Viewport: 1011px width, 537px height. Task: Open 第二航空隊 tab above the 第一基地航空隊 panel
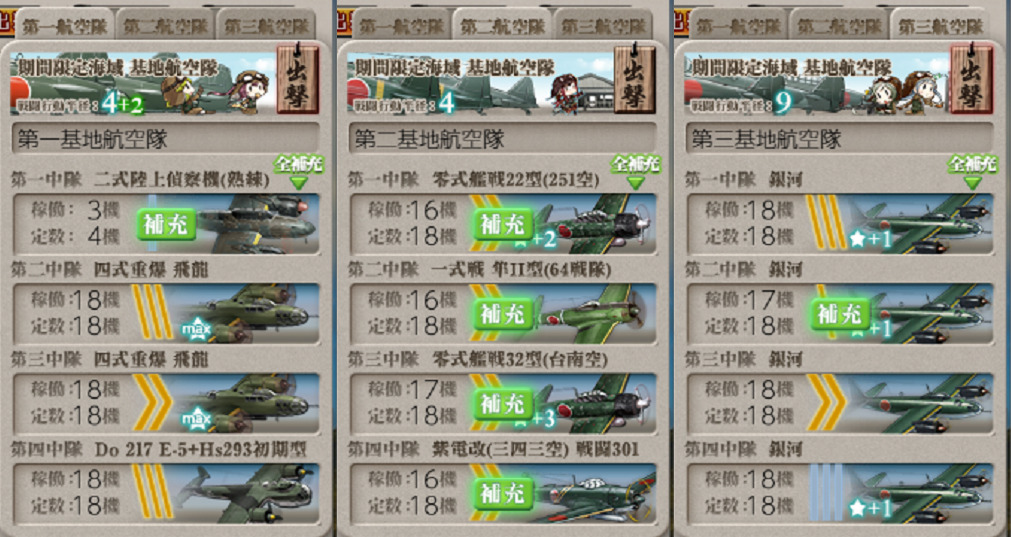pyautogui.click(x=165, y=25)
